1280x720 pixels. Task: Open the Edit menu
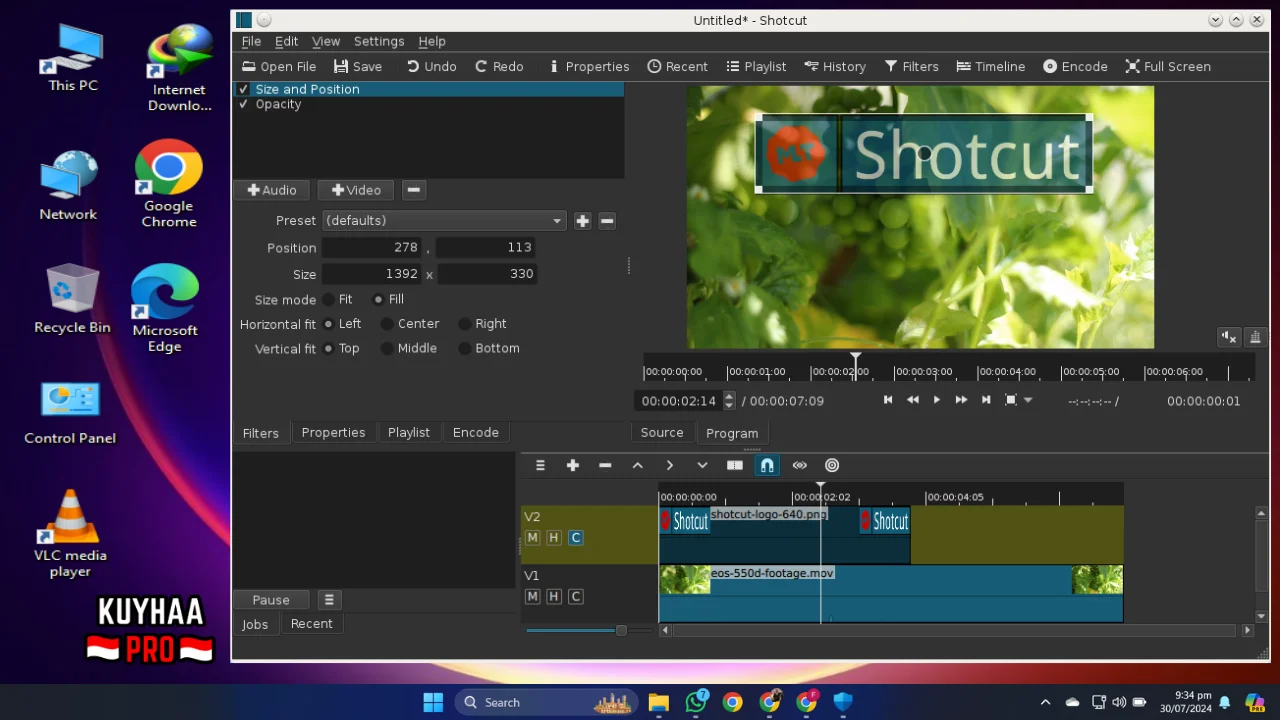click(x=286, y=41)
